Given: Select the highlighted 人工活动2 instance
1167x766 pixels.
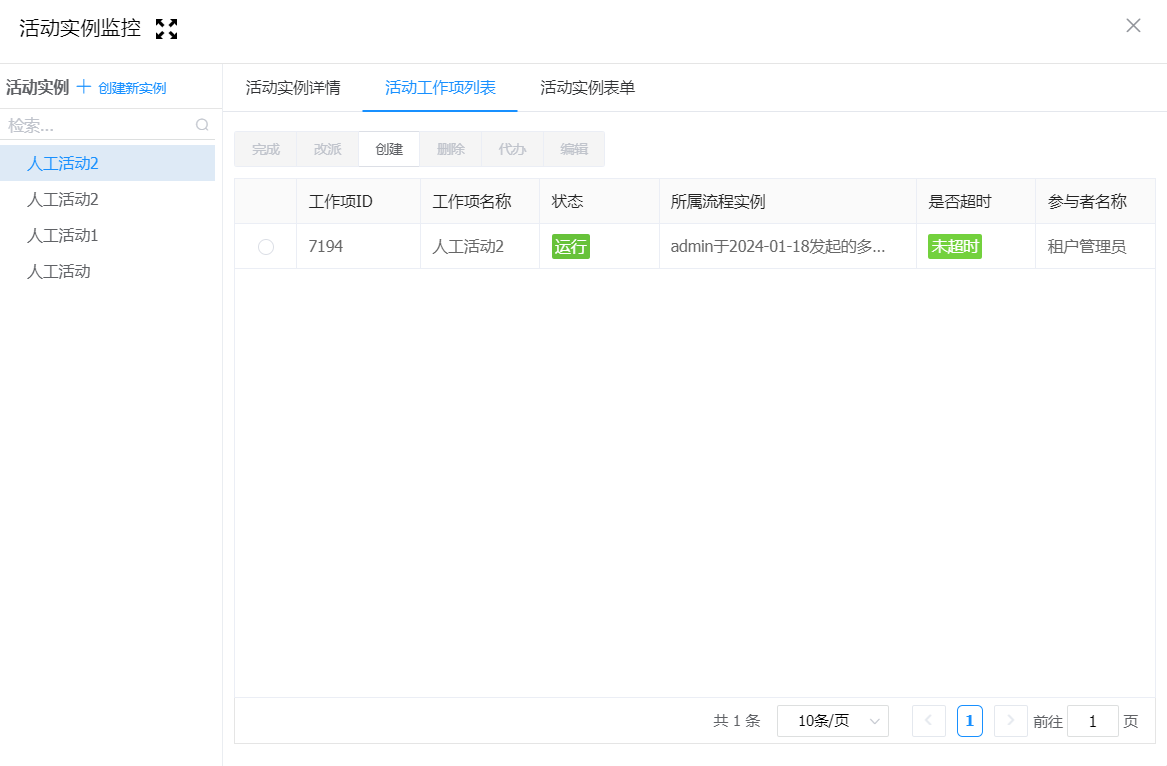Looking at the screenshot, I should tap(63, 163).
